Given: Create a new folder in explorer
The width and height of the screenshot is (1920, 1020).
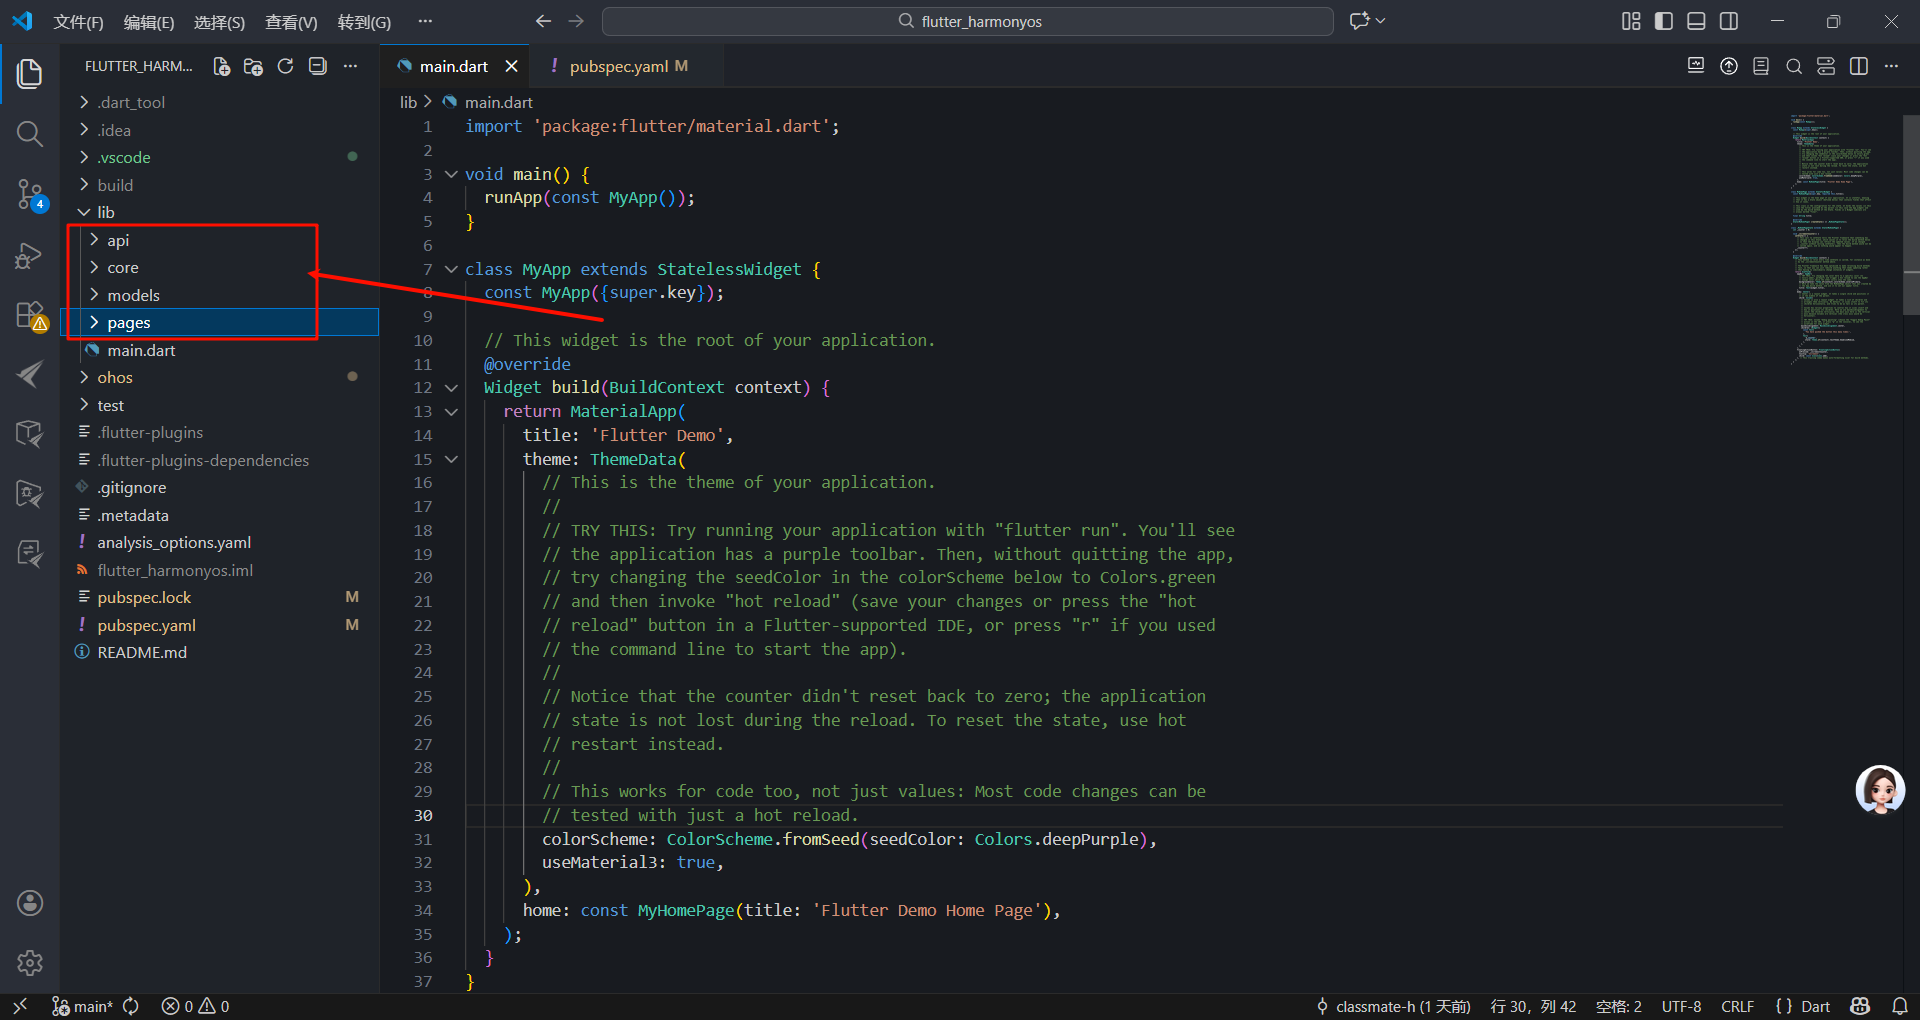Looking at the screenshot, I should click(x=253, y=66).
